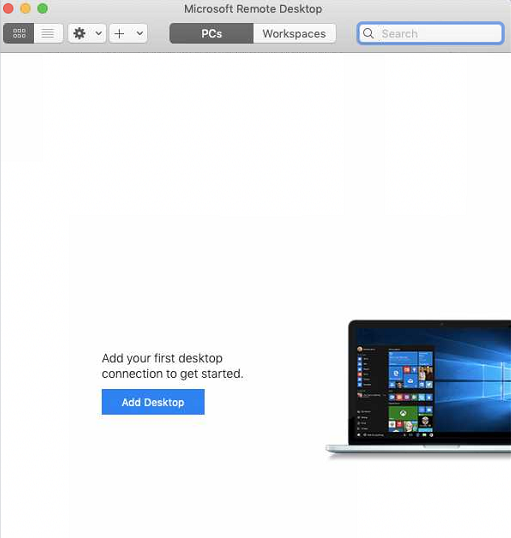Click the magnifying glass search icon
511x538 pixels.
[368, 33]
